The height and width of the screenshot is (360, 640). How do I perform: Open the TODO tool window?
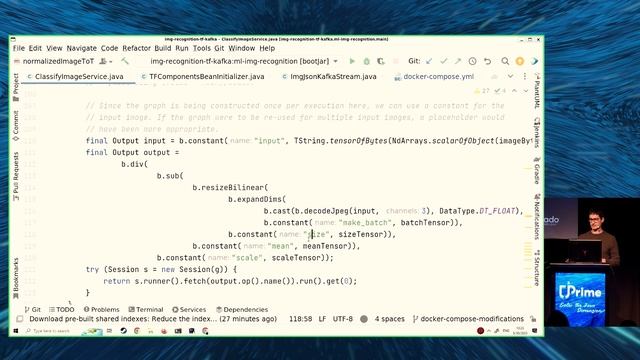click(x=62, y=309)
